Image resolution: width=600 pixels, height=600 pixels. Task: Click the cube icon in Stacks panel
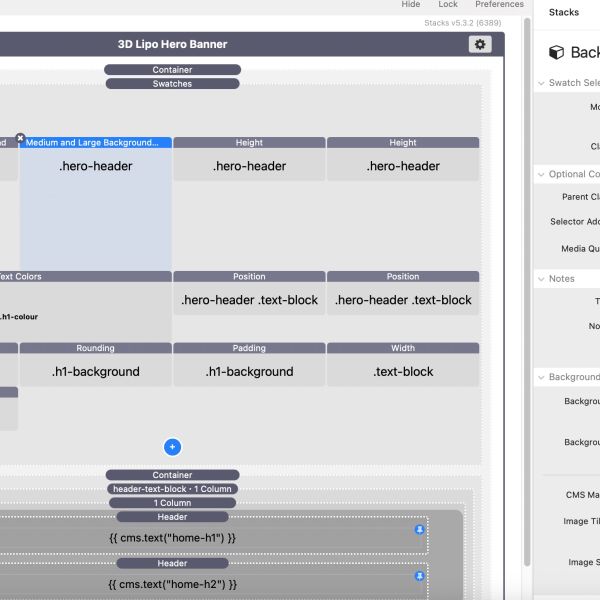click(556, 52)
